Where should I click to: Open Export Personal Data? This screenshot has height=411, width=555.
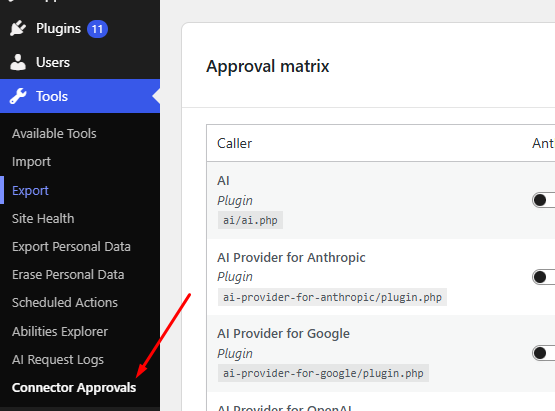(x=71, y=246)
